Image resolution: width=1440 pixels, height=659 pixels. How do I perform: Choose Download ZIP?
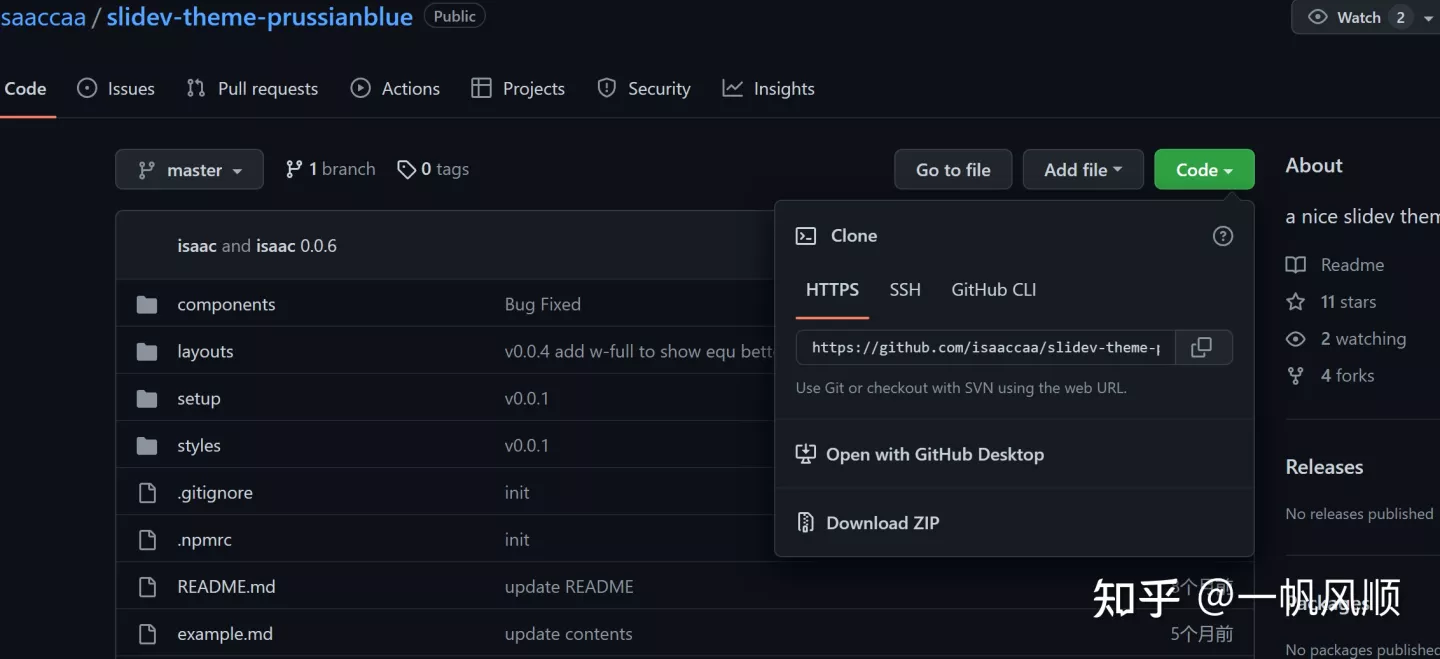[x=868, y=523]
